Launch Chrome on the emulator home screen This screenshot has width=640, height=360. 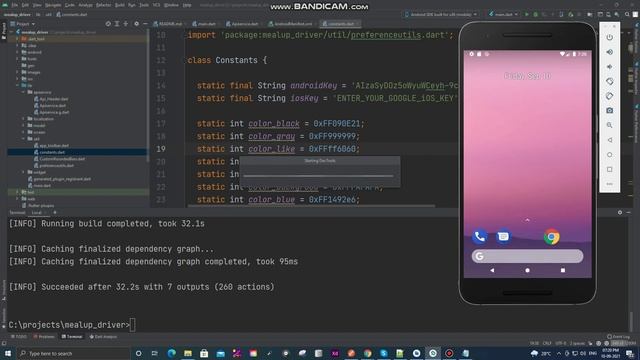pyautogui.click(x=551, y=237)
